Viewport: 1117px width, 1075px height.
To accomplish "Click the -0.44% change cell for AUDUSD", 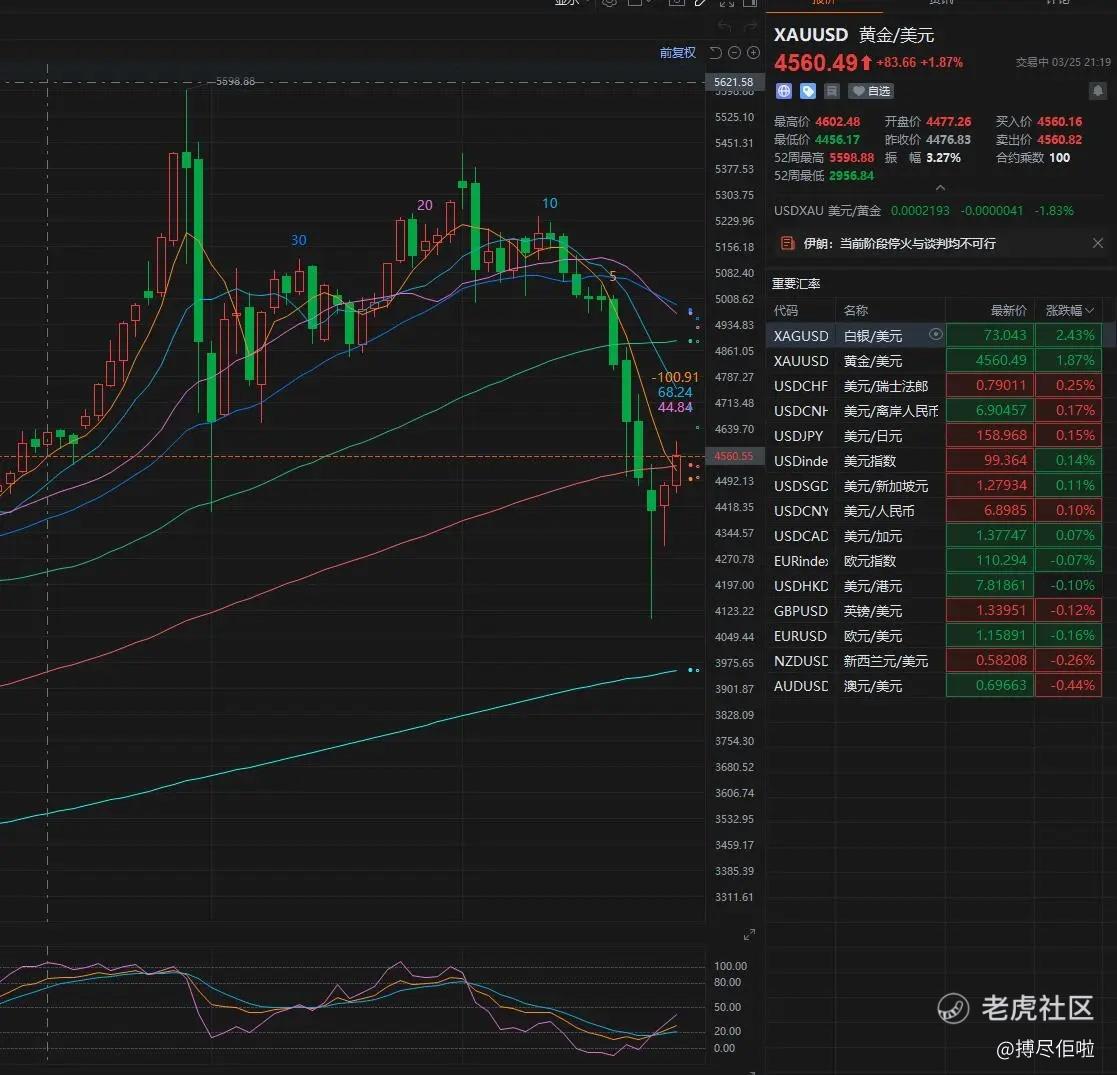I will coord(1069,685).
